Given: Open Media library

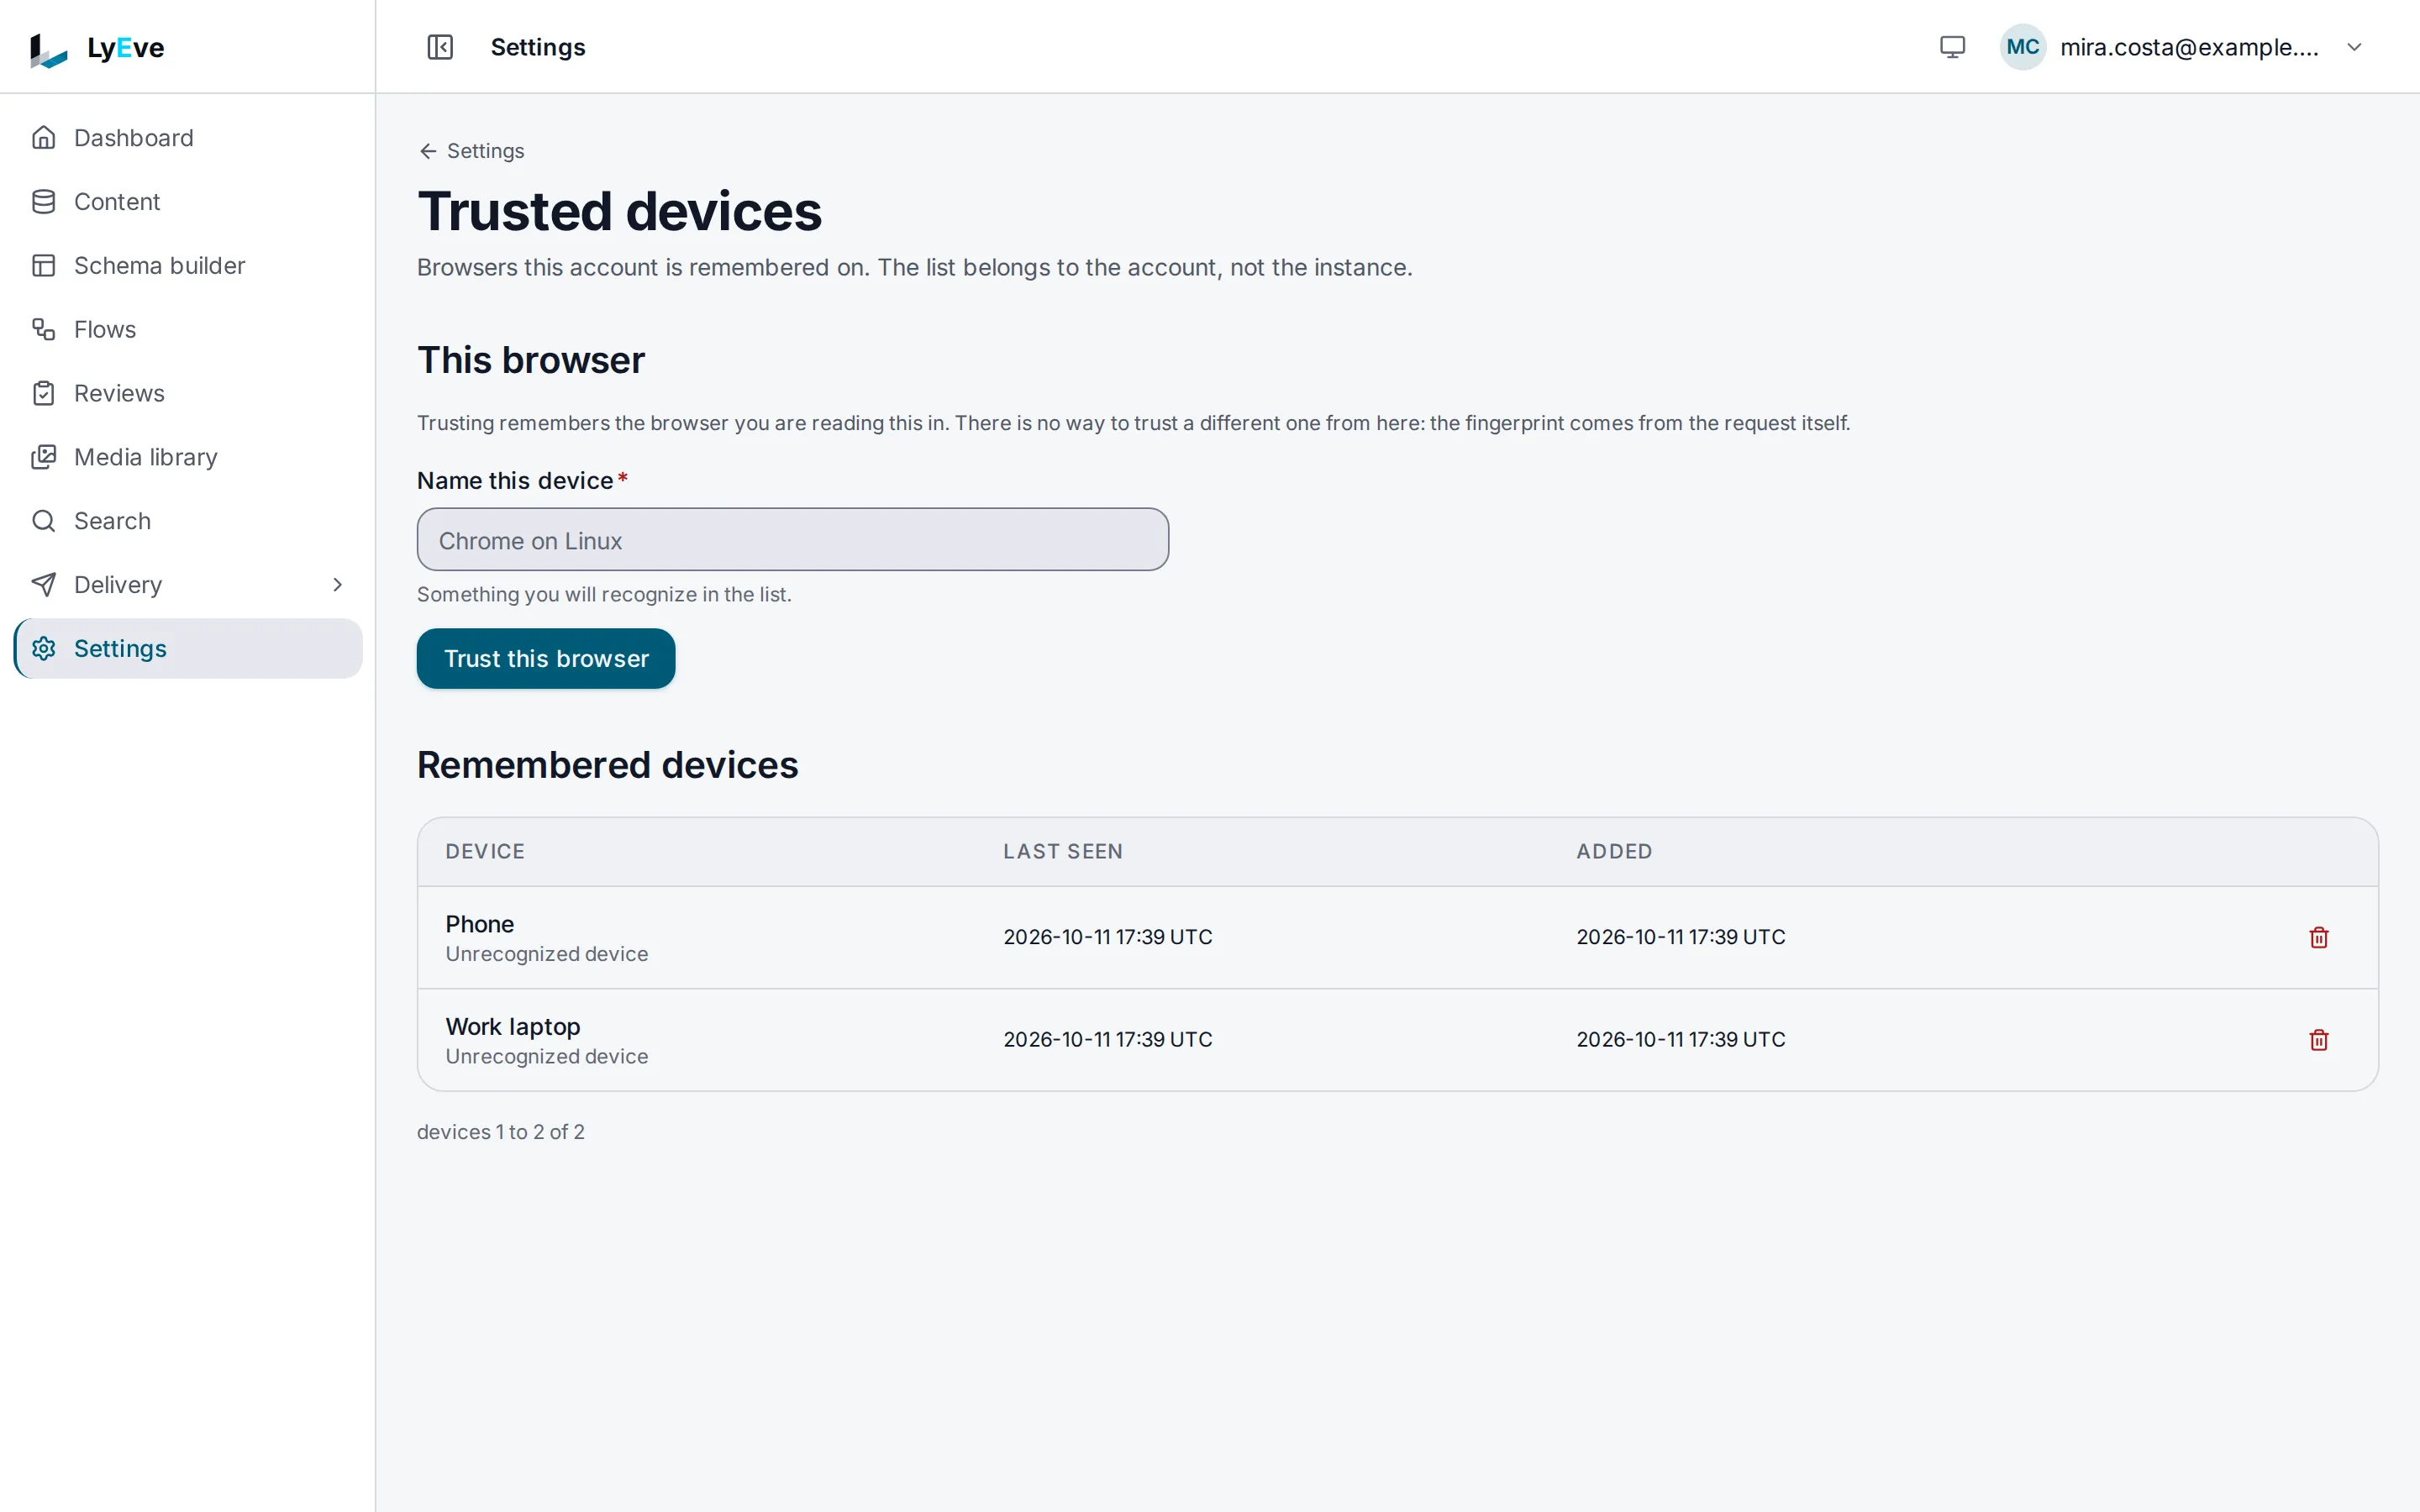Looking at the screenshot, I should [x=188, y=457].
